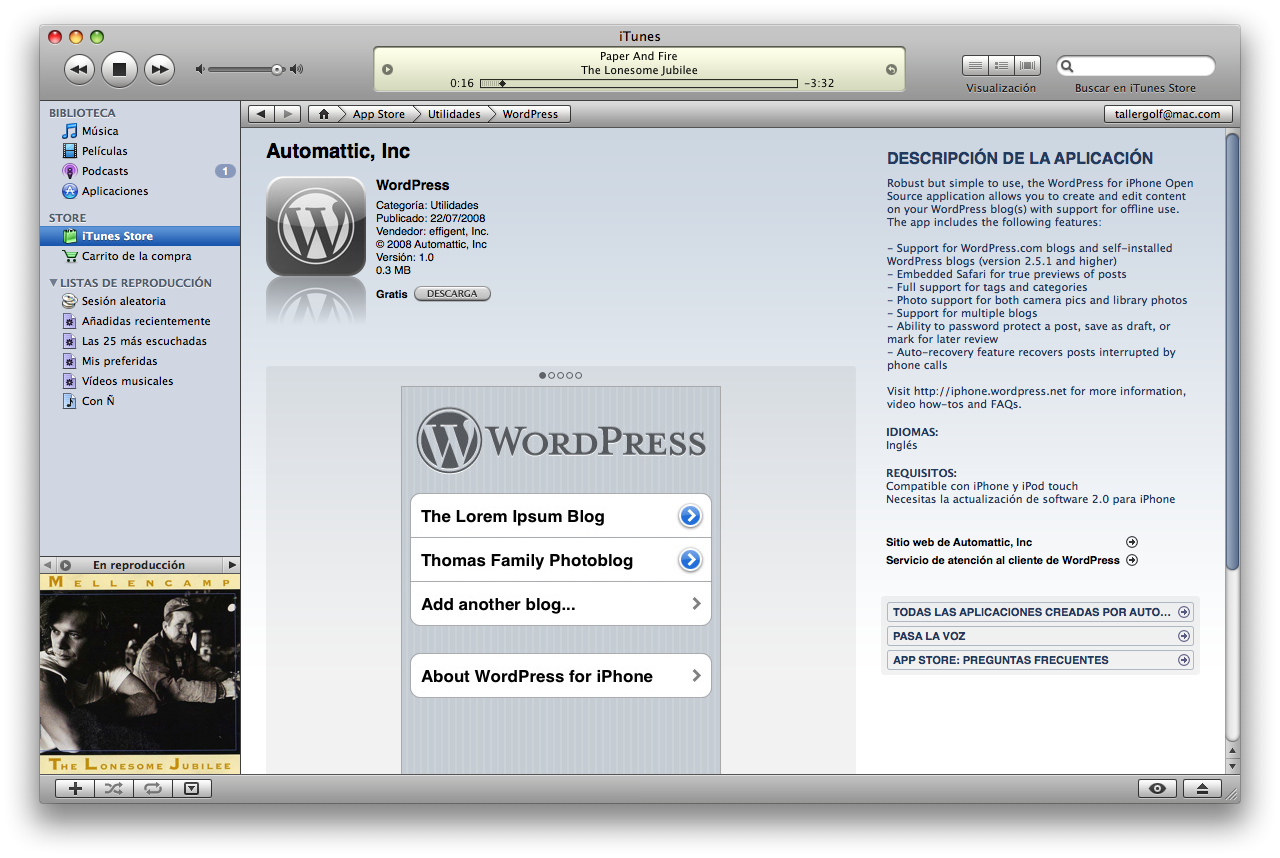Screen dimensions: 1280x858
Task: Collapse Listas de reproducción section
Action: (53, 283)
